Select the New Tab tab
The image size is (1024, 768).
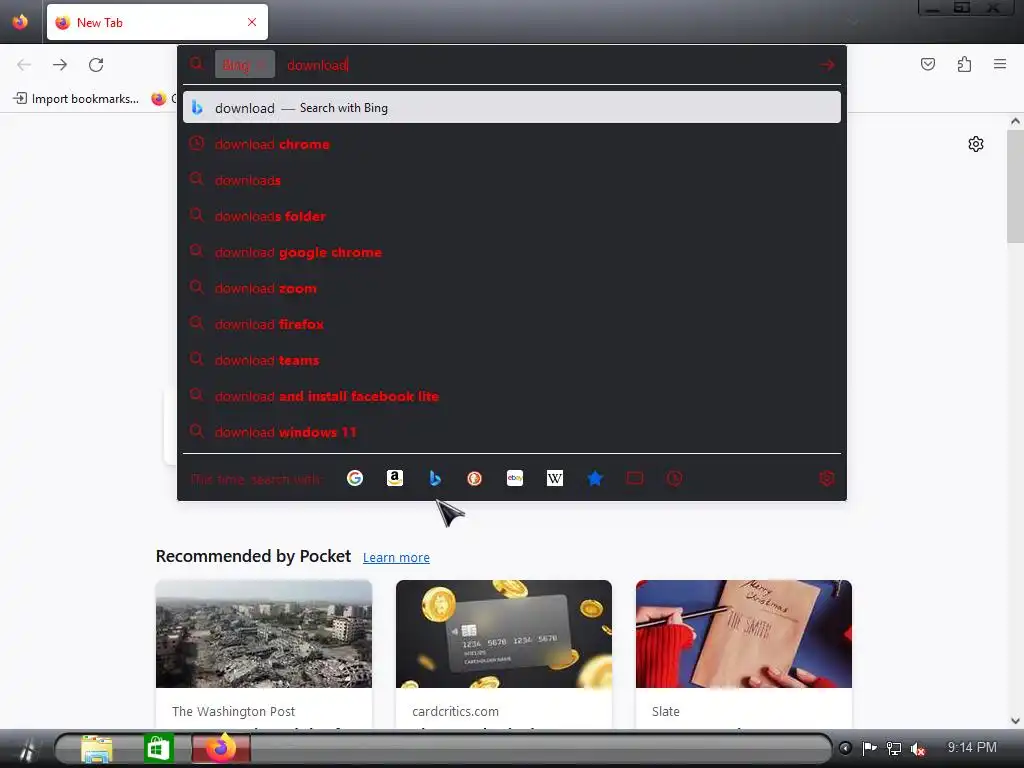(157, 22)
